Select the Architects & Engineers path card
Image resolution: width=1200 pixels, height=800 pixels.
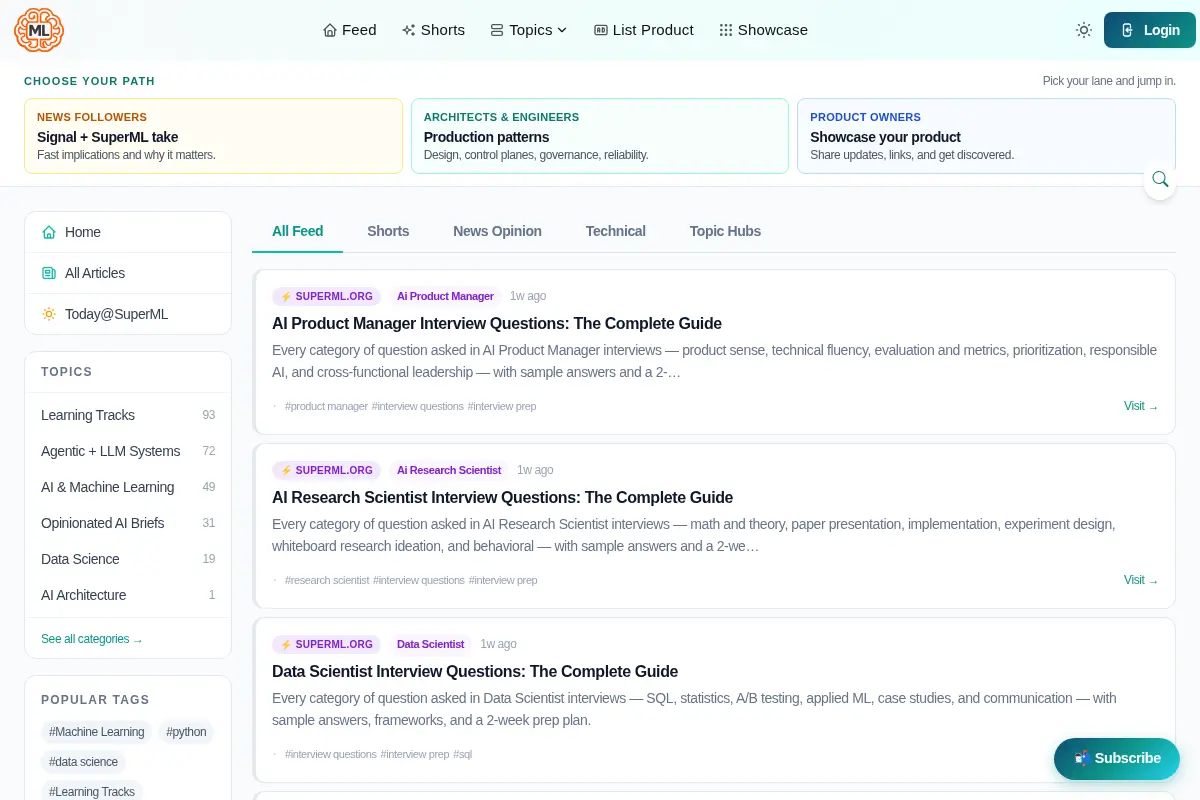600,136
